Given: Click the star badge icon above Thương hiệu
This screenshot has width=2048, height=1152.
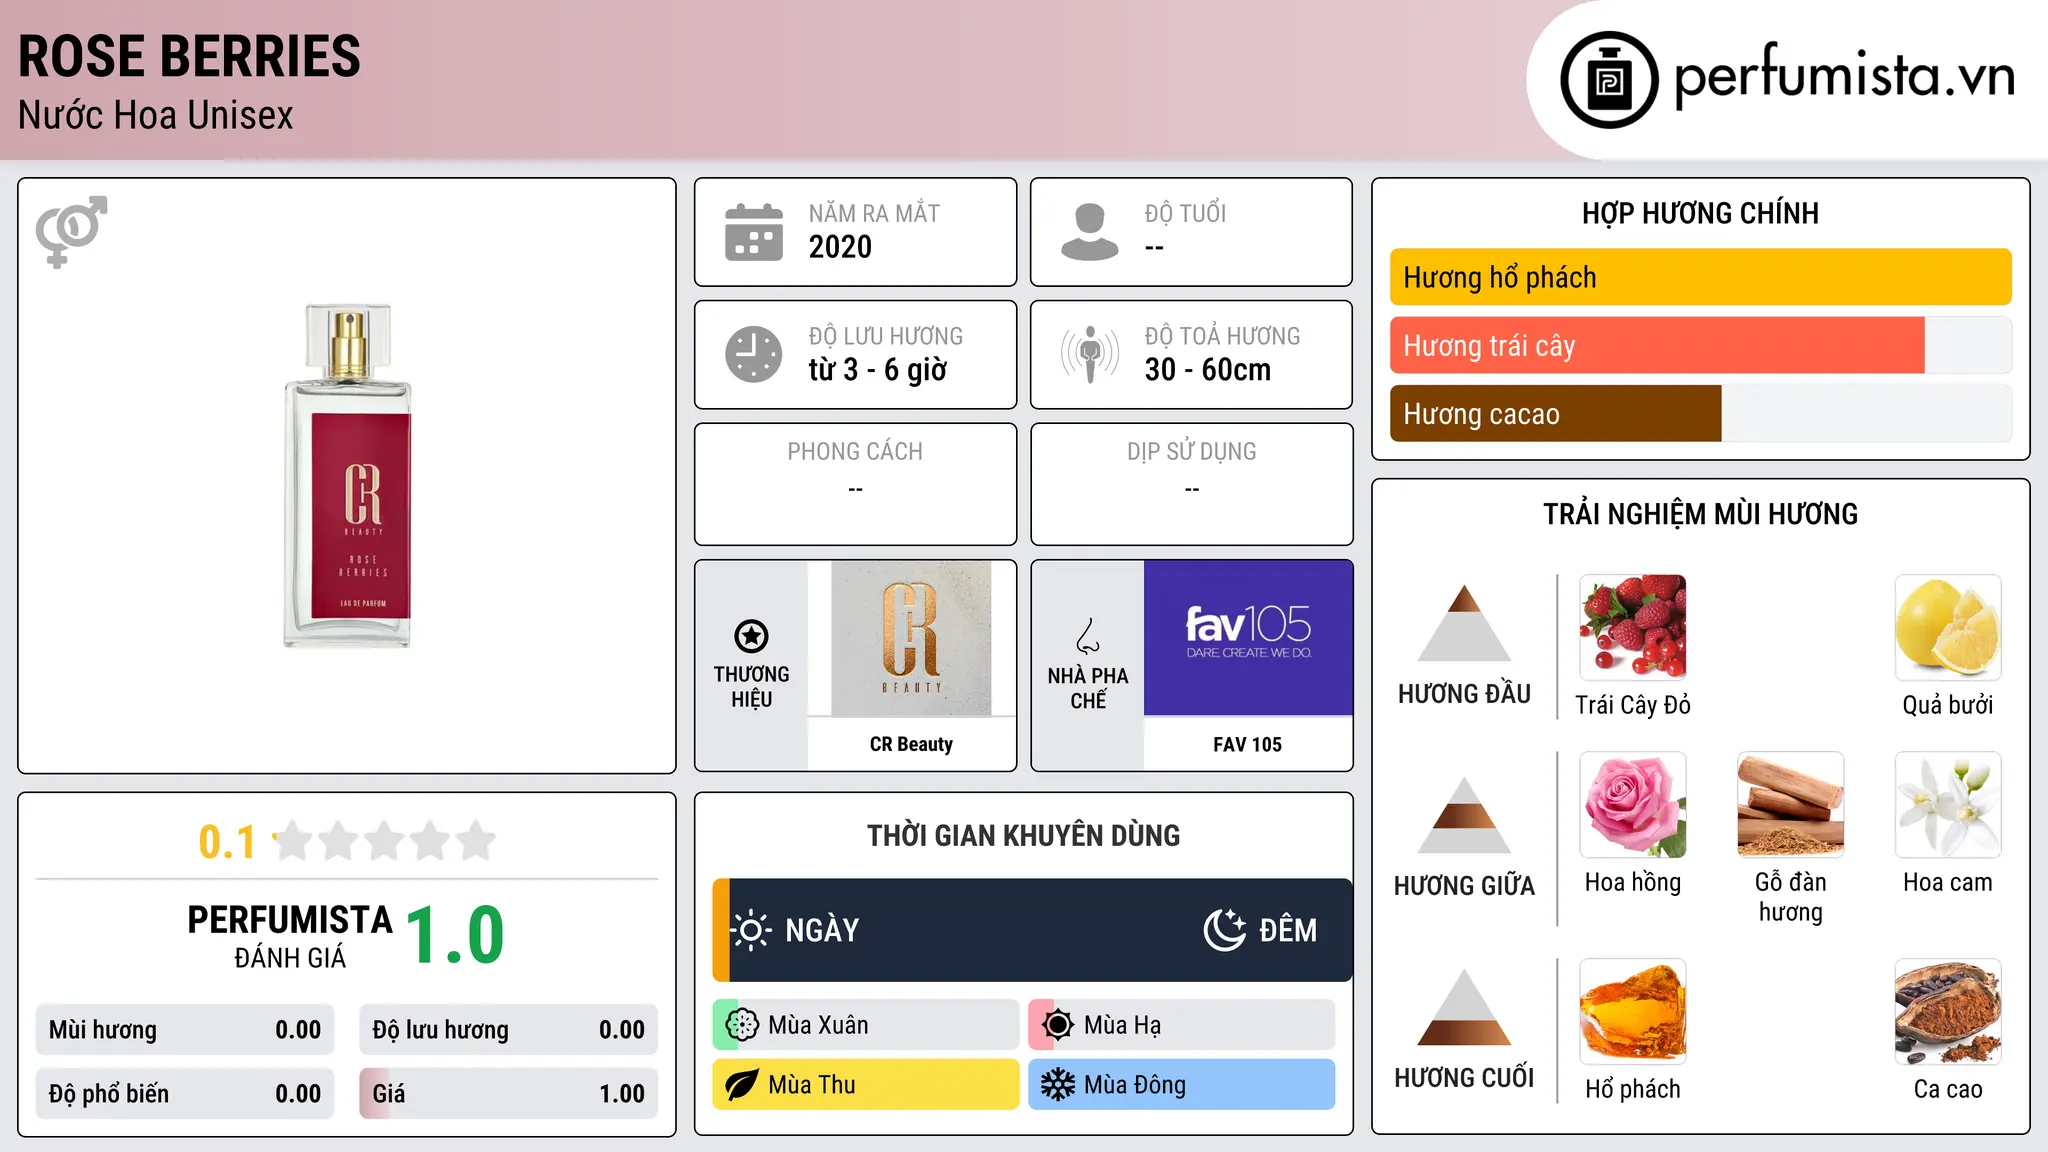Looking at the screenshot, I should pyautogui.click(x=751, y=636).
